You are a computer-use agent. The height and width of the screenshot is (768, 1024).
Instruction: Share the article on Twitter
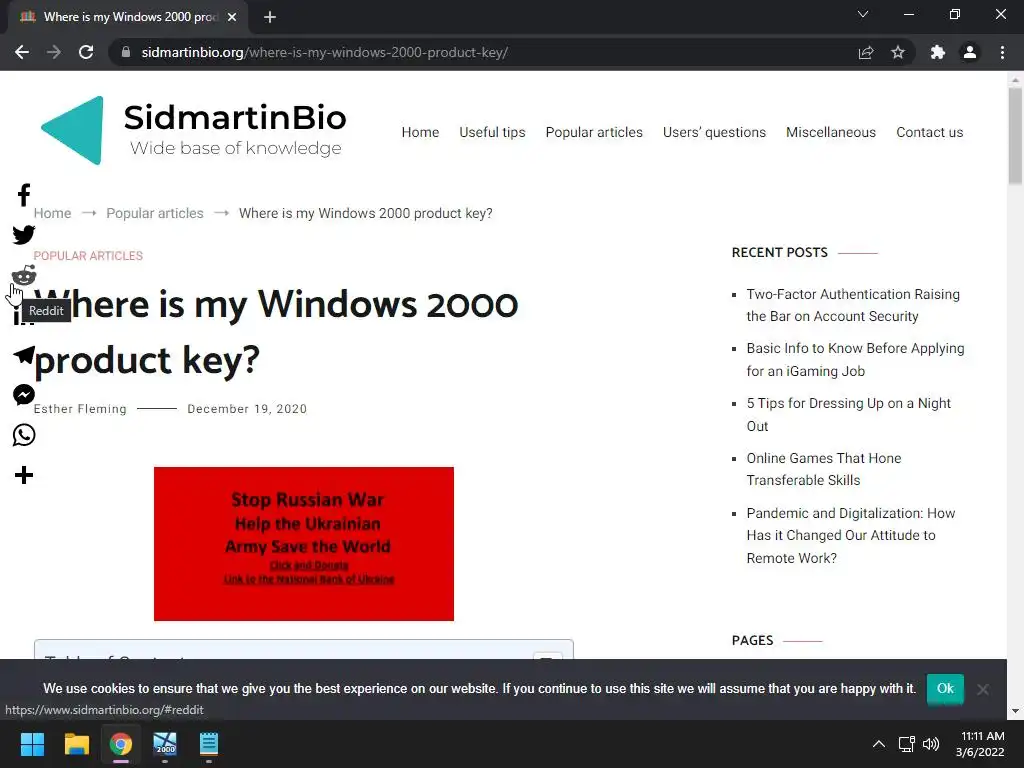coord(24,234)
